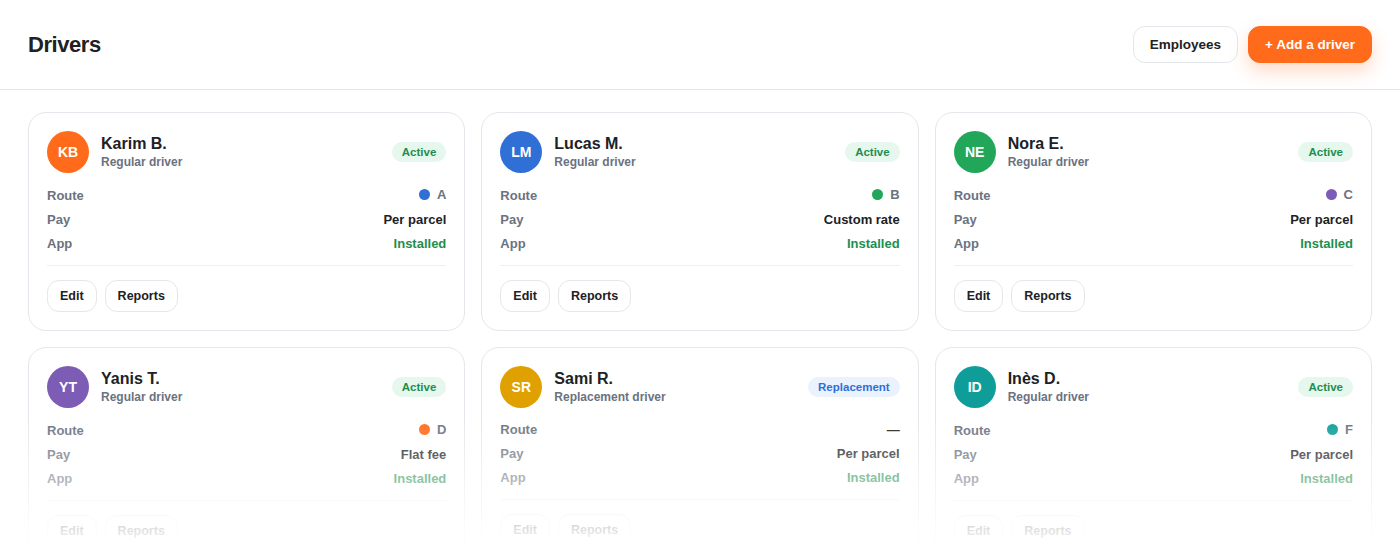Click Installed app status for Lucas M.
The height and width of the screenshot is (555, 1400).
(x=873, y=244)
